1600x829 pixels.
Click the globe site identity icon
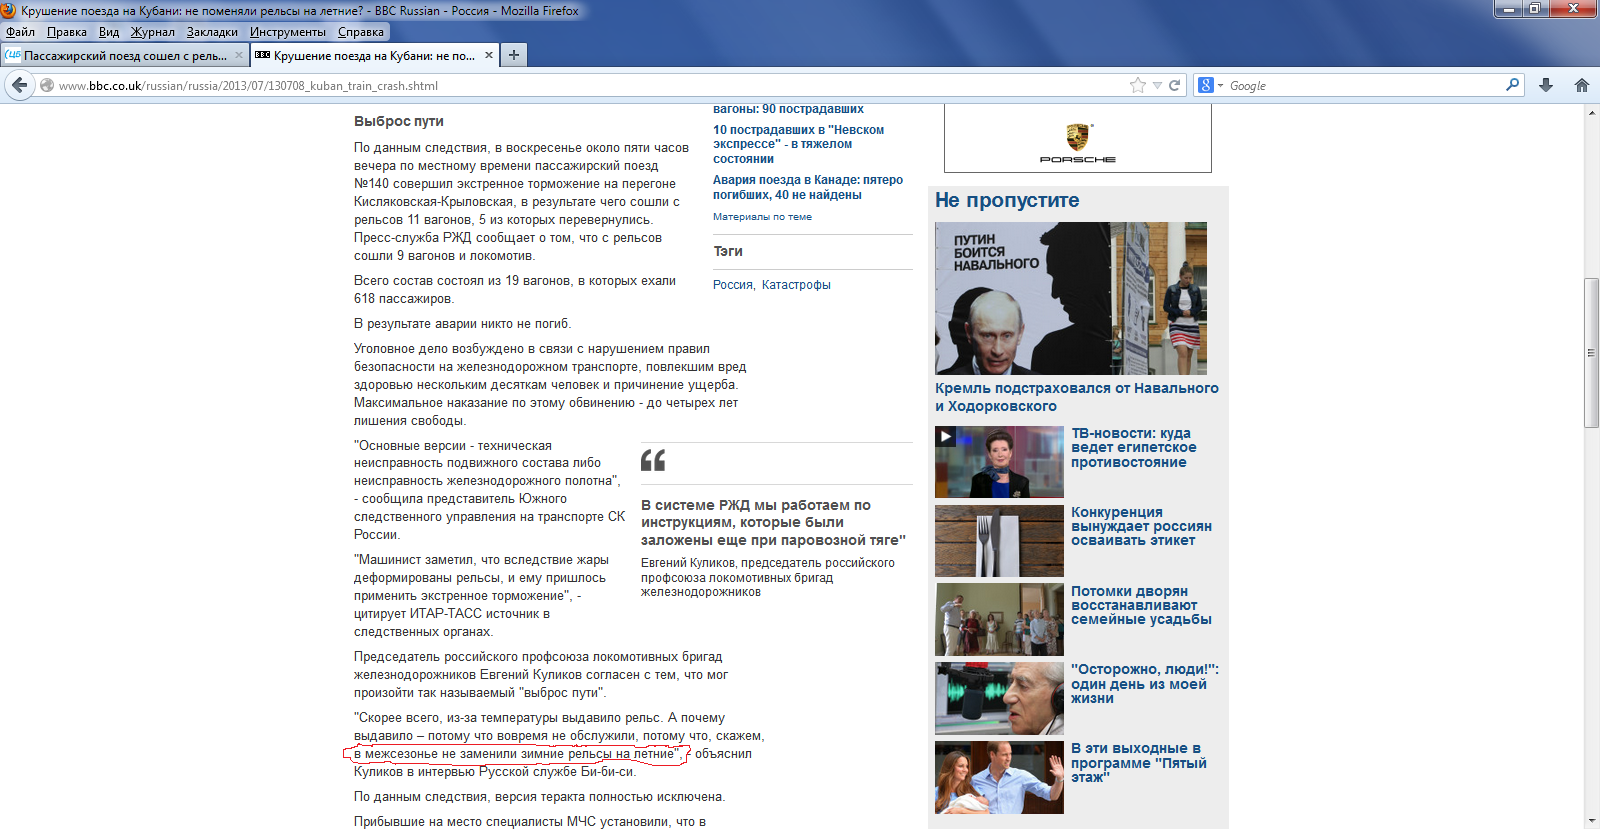[x=47, y=86]
